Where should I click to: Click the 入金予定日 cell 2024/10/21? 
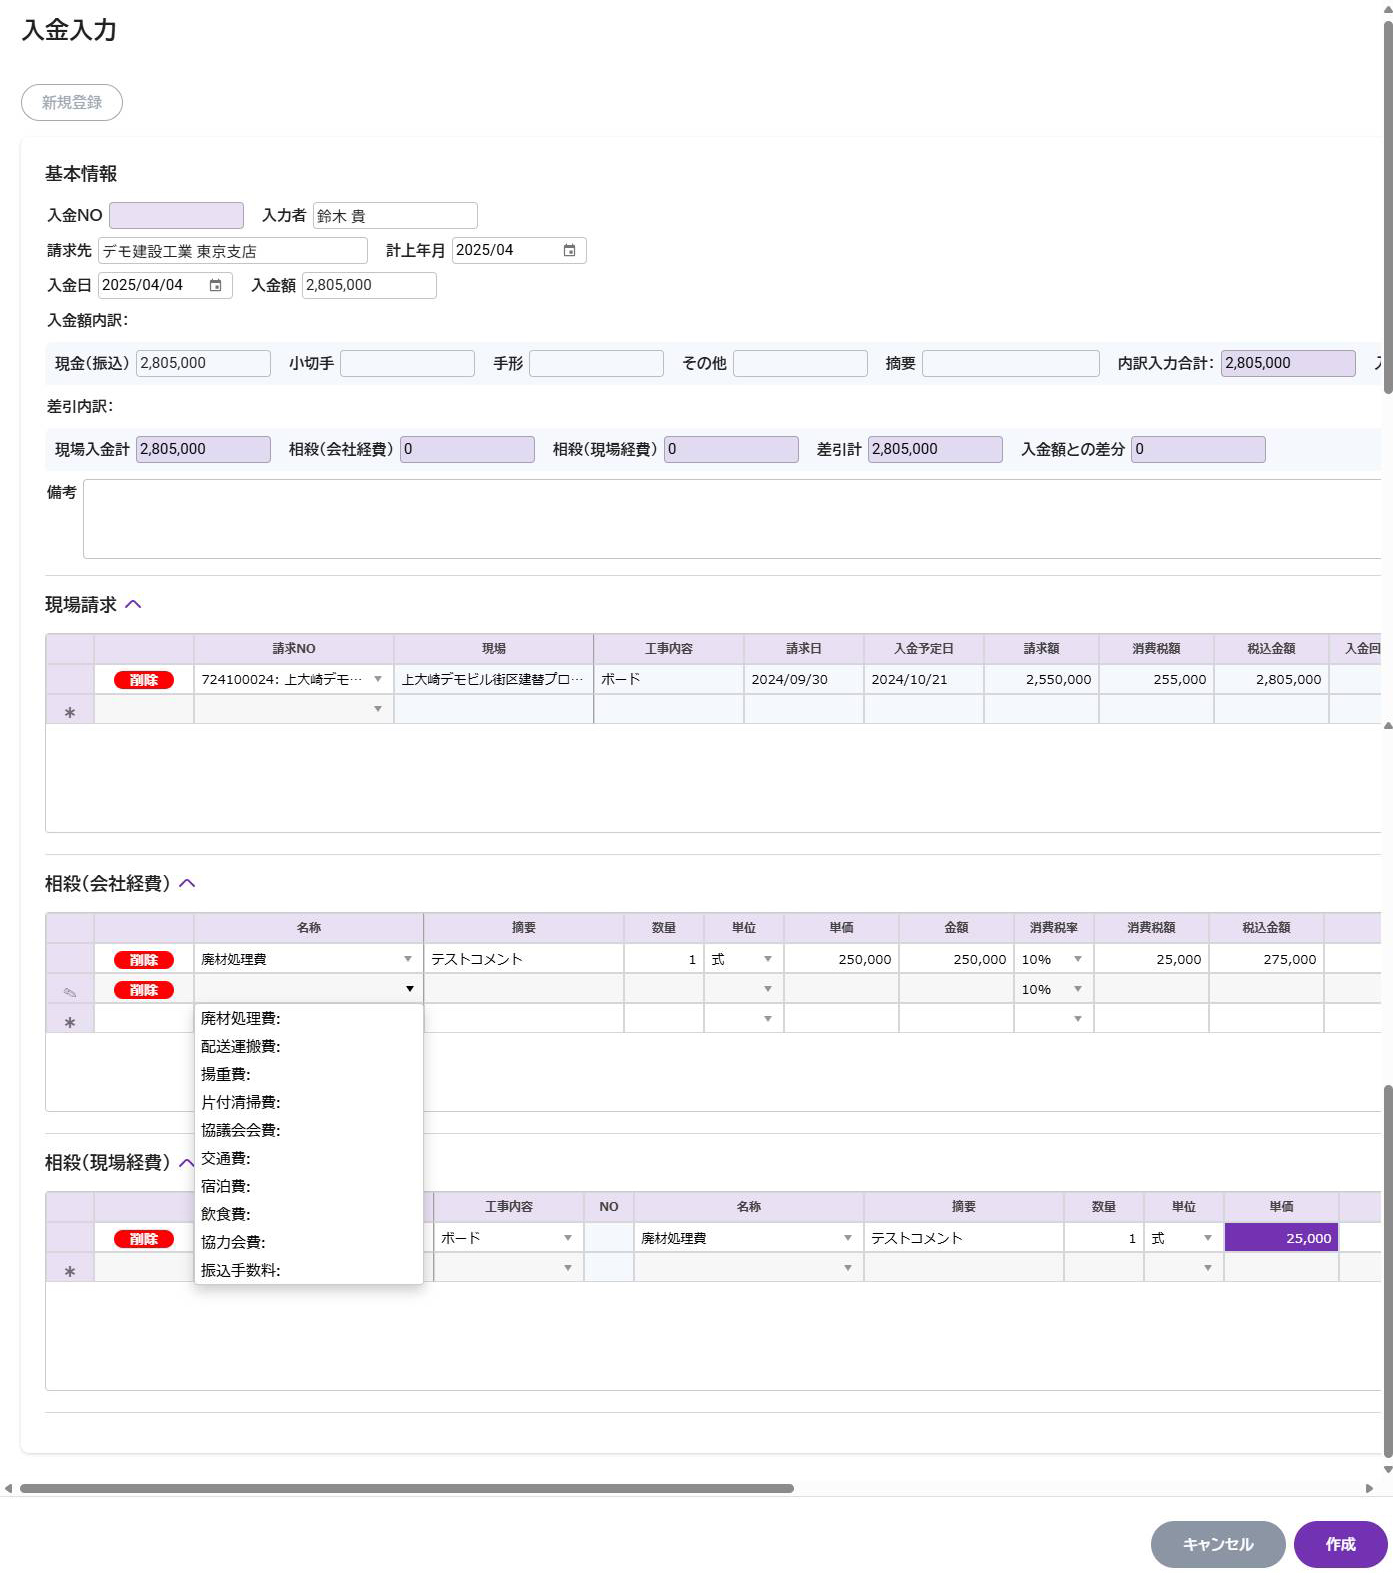click(924, 679)
